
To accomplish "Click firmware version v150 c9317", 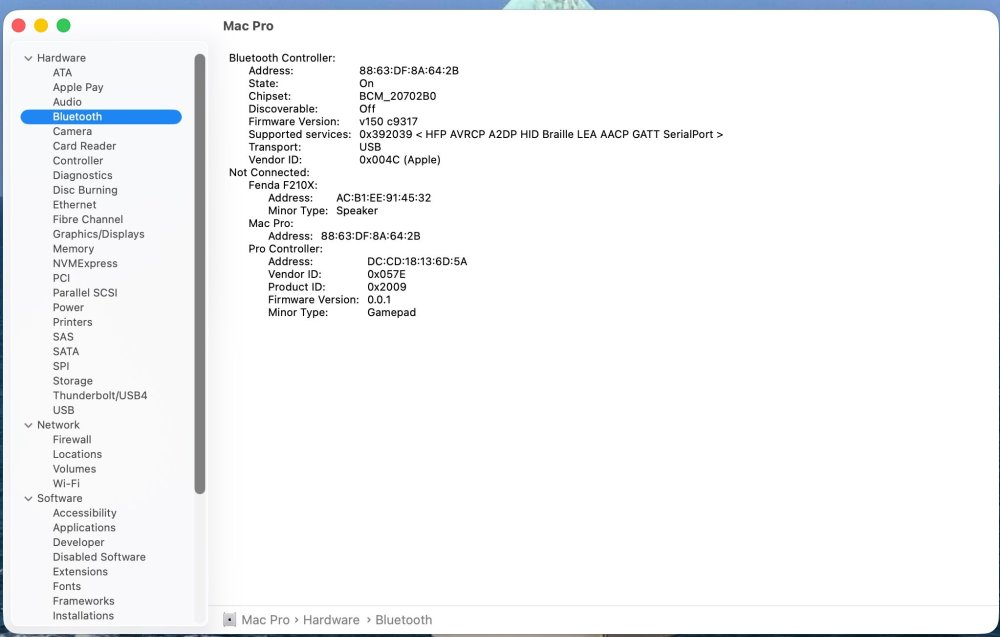I will coord(388,122).
